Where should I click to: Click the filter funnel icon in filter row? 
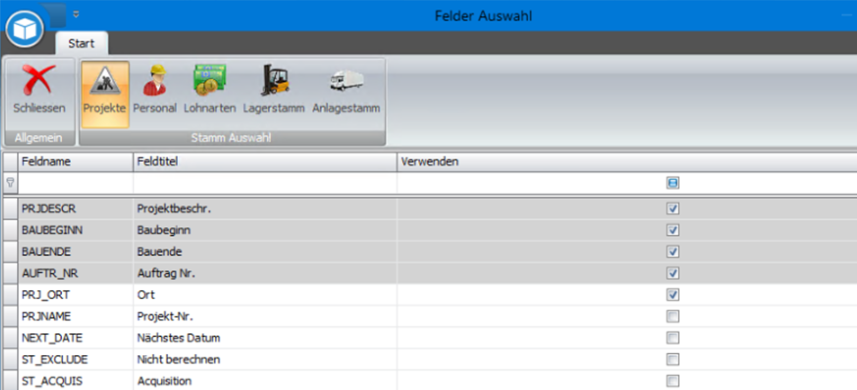[9, 184]
